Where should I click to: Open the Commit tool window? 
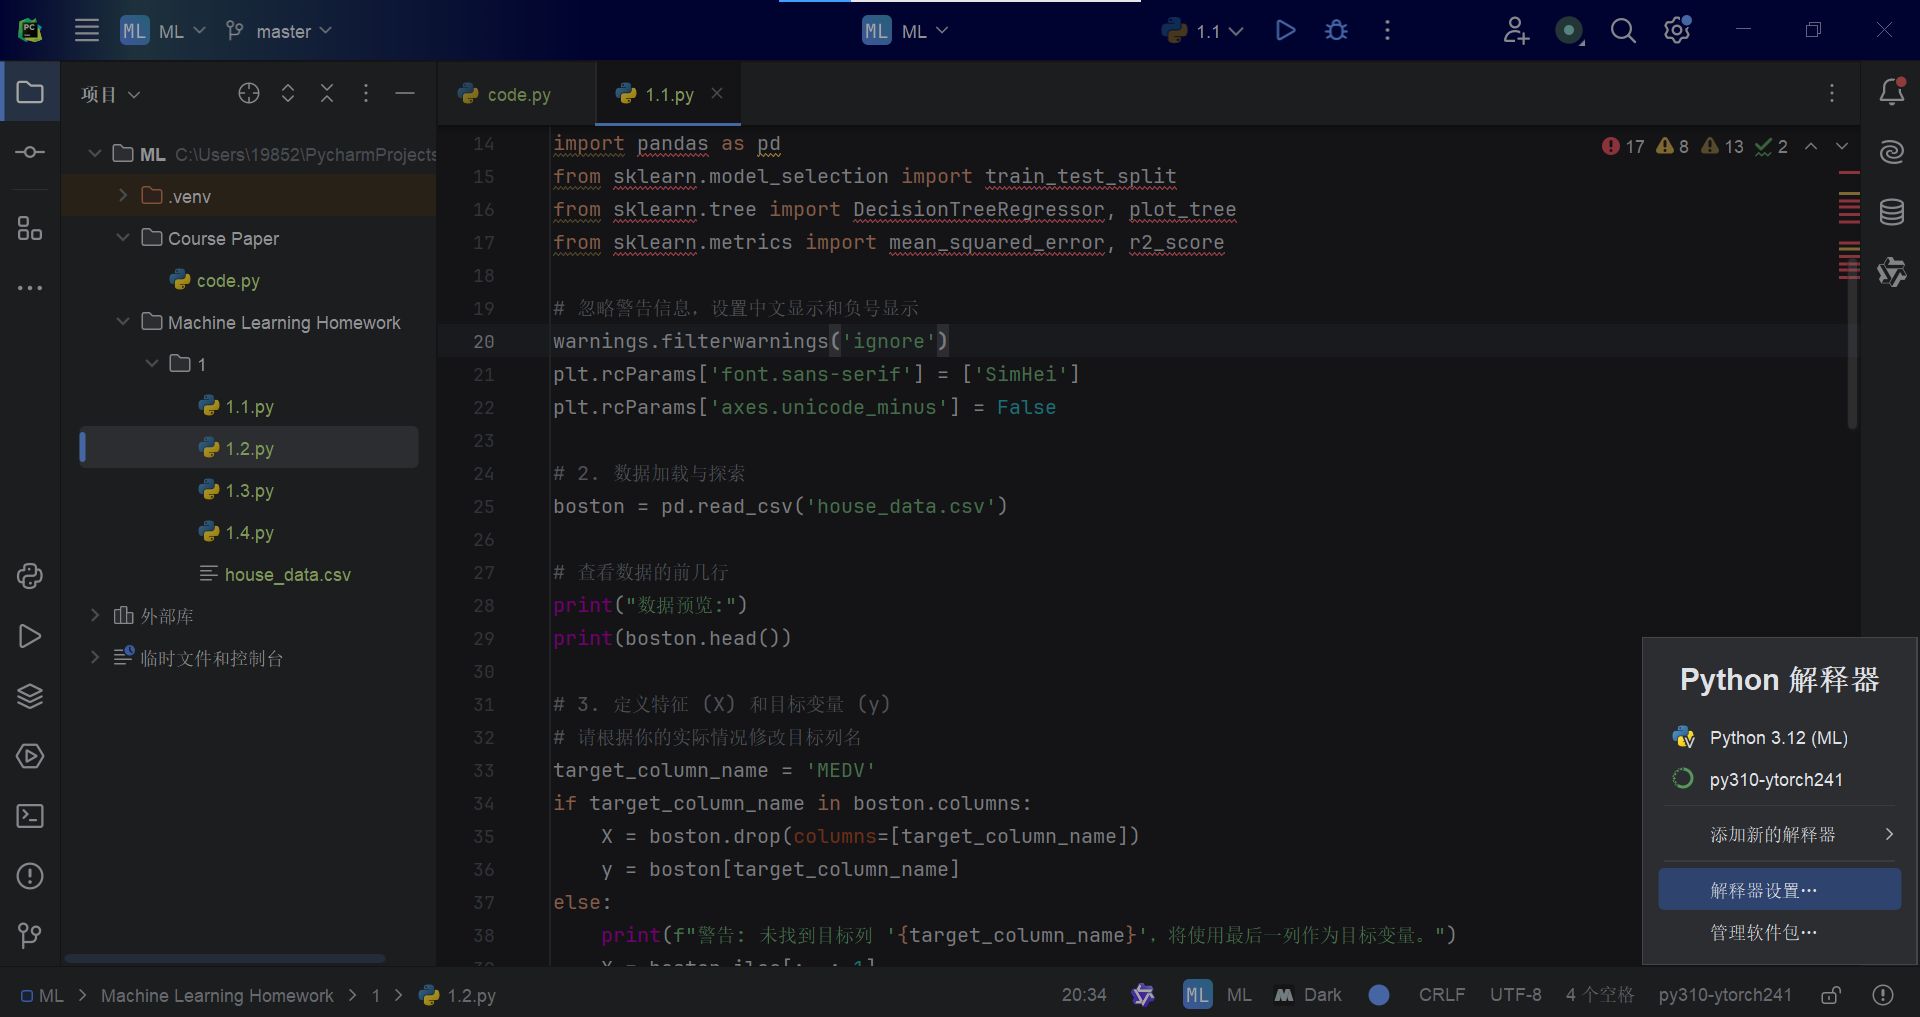(x=30, y=152)
